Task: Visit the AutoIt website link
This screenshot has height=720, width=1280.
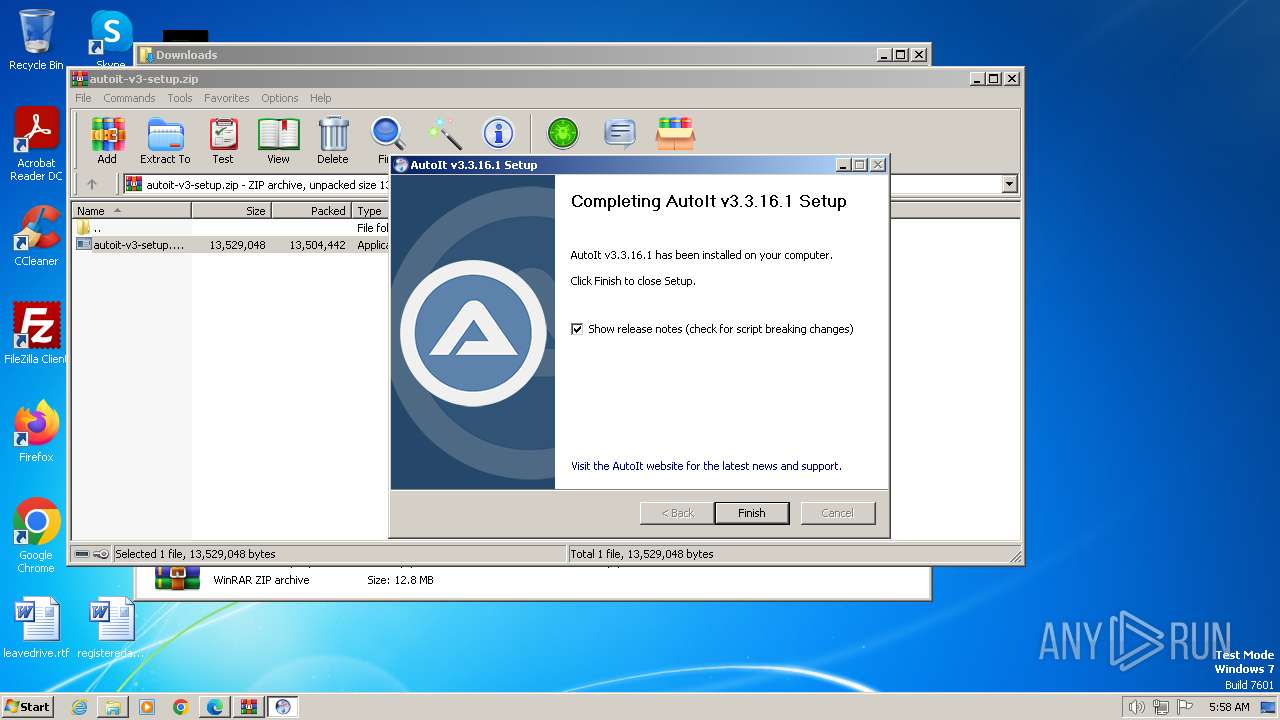Action: pyautogui.click(x=706, y=466)
